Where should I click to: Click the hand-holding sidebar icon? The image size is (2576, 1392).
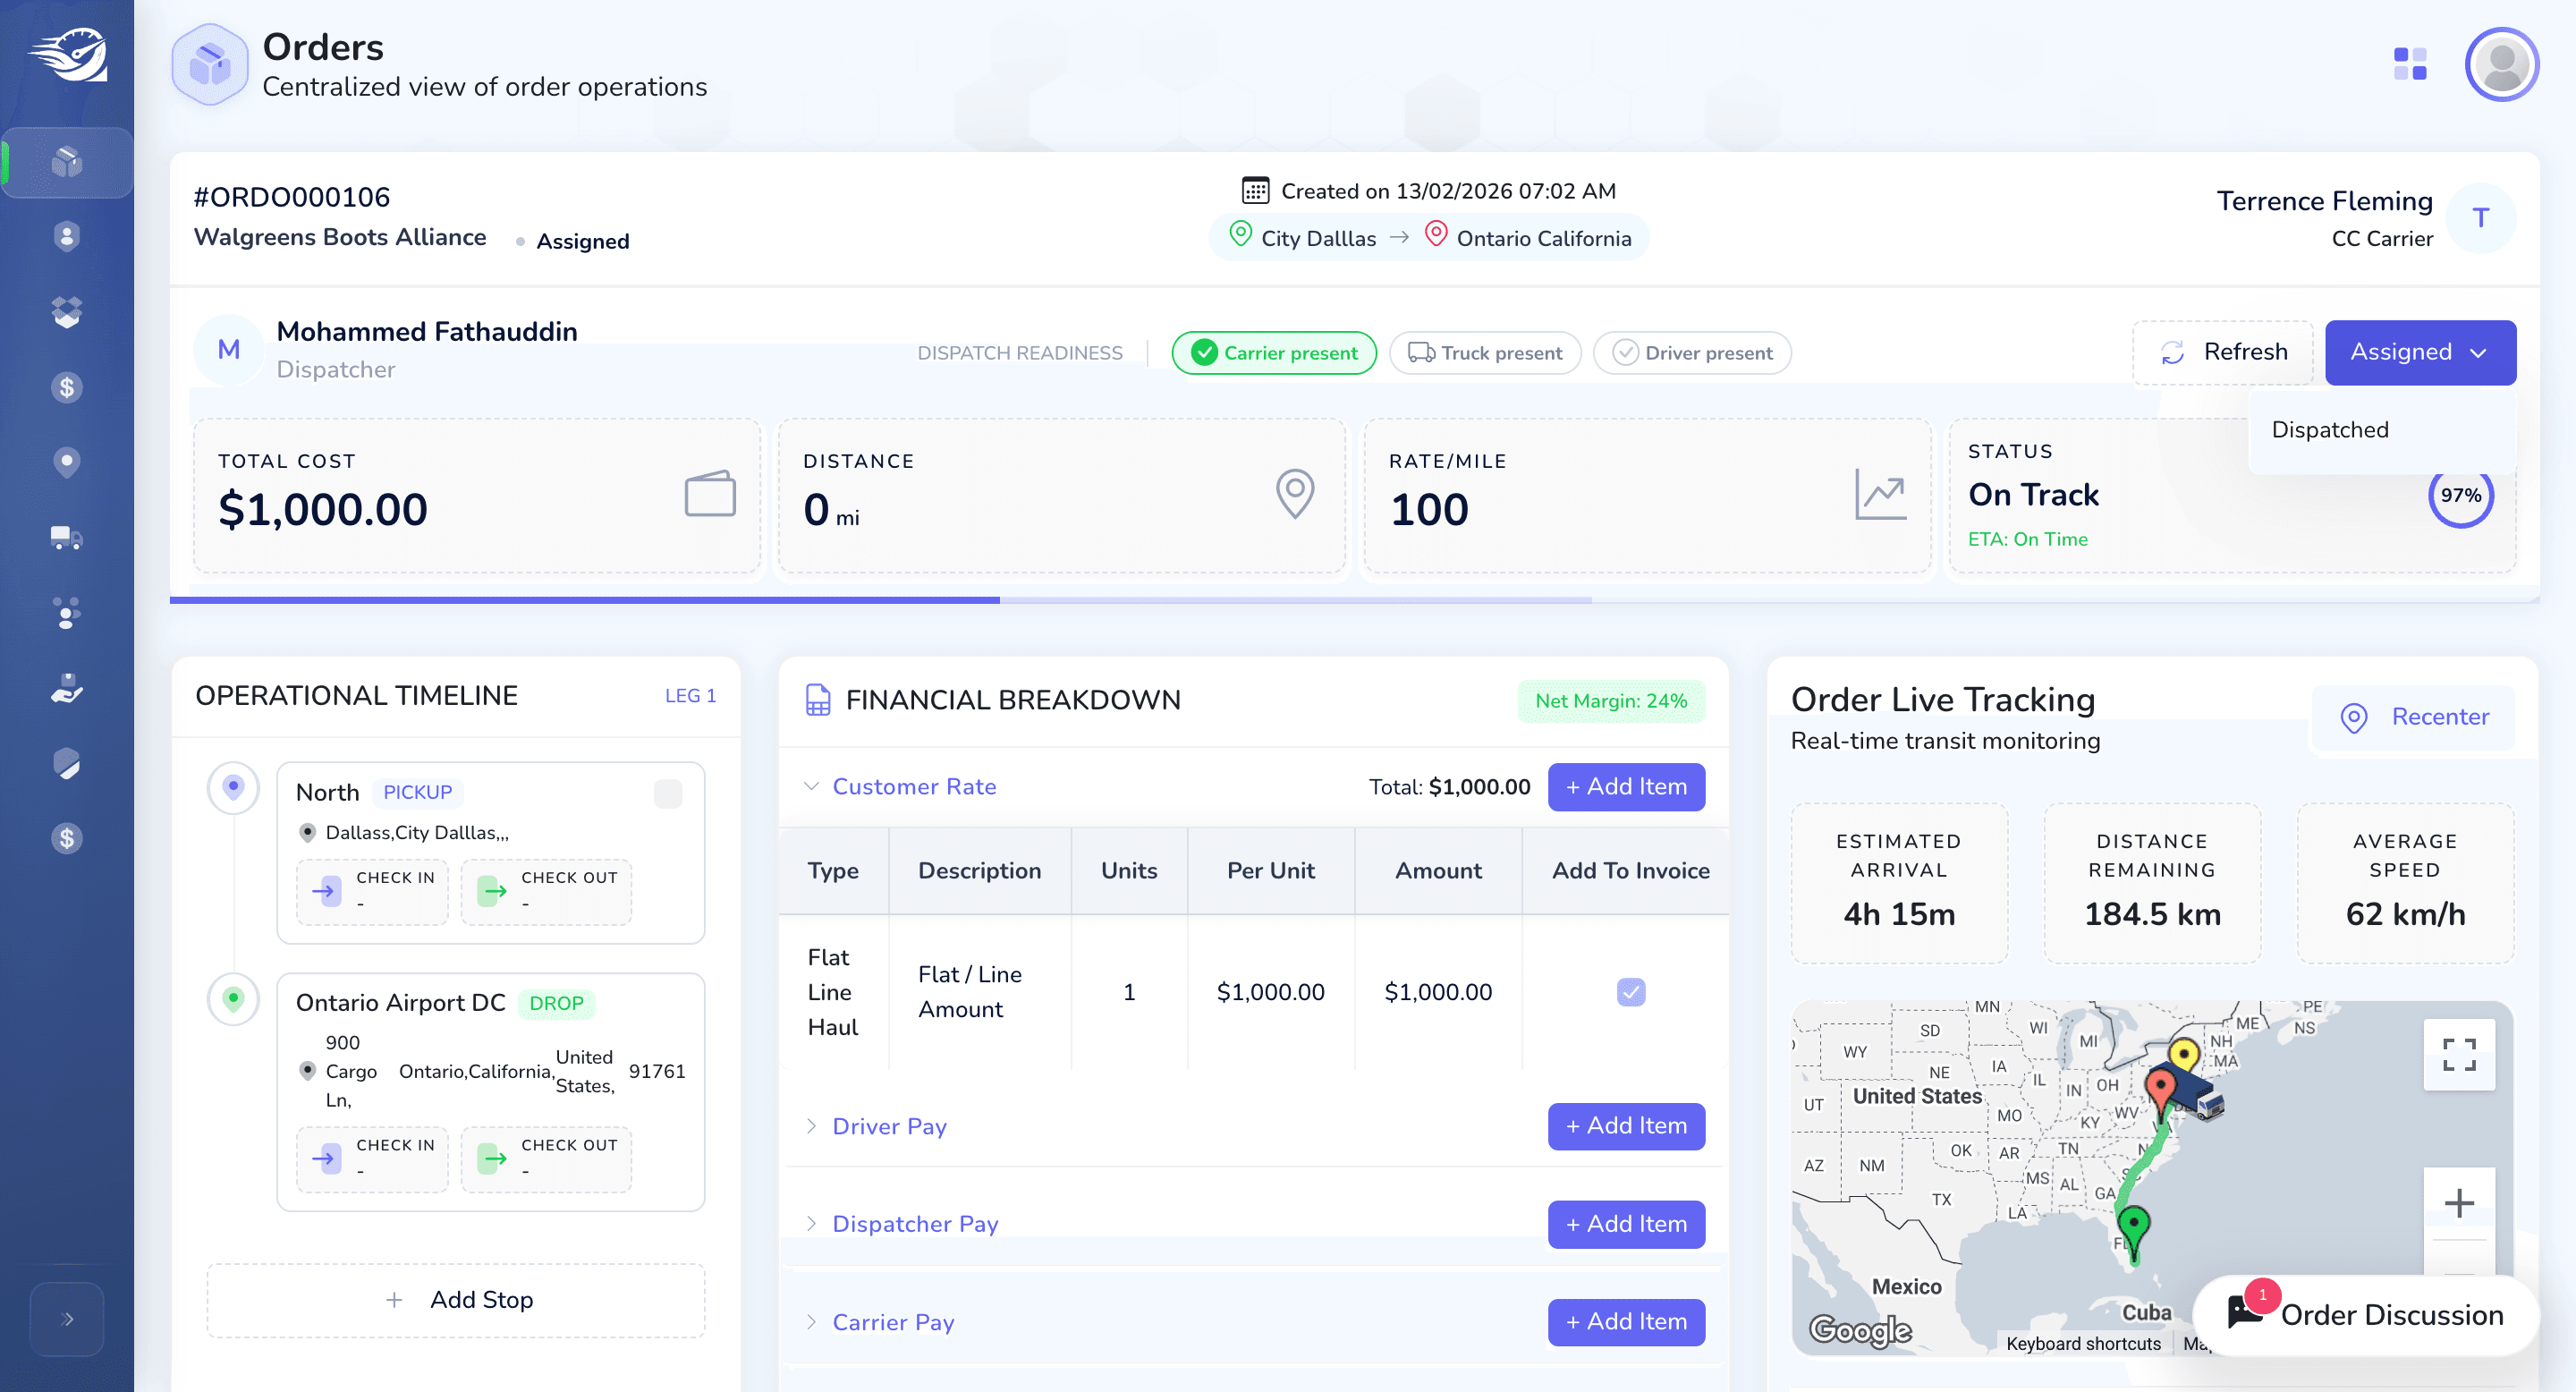67,688
